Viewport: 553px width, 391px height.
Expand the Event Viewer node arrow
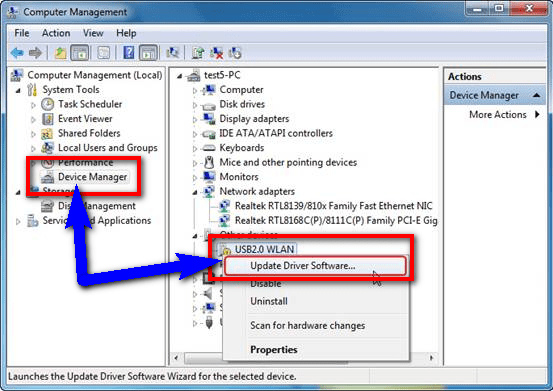(33, 120)
